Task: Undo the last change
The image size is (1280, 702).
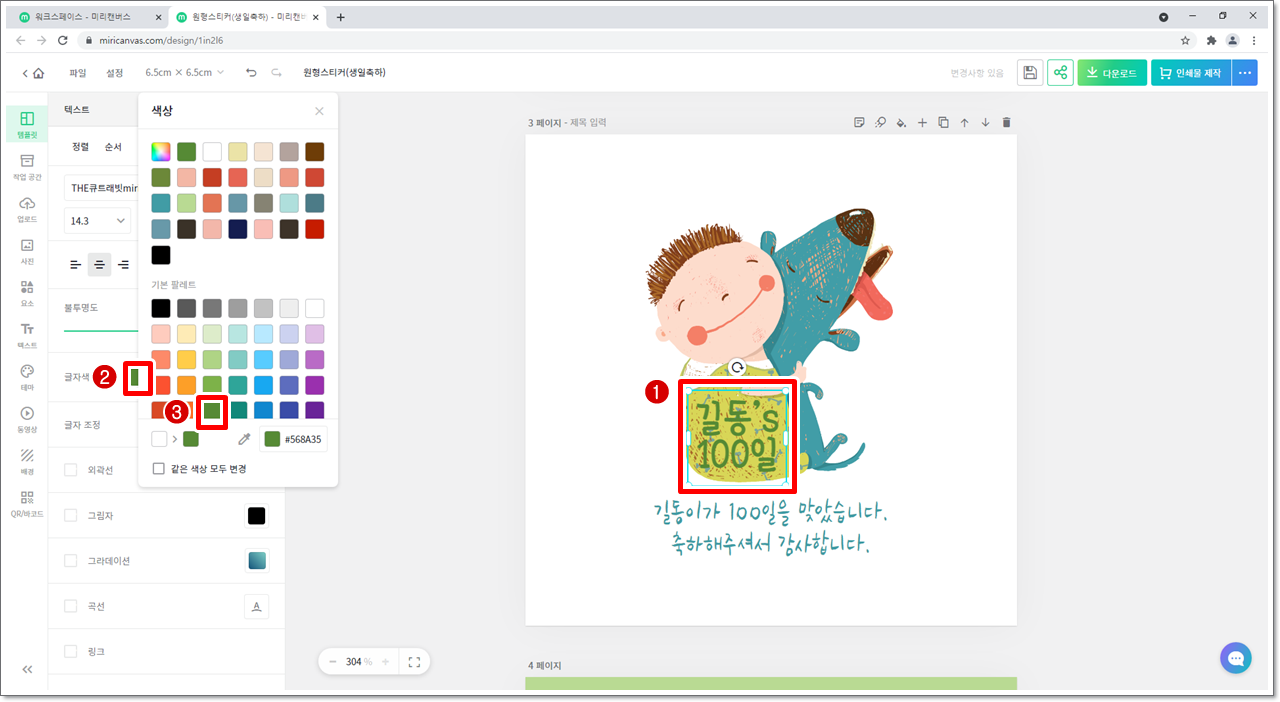Action: (251, 73)
